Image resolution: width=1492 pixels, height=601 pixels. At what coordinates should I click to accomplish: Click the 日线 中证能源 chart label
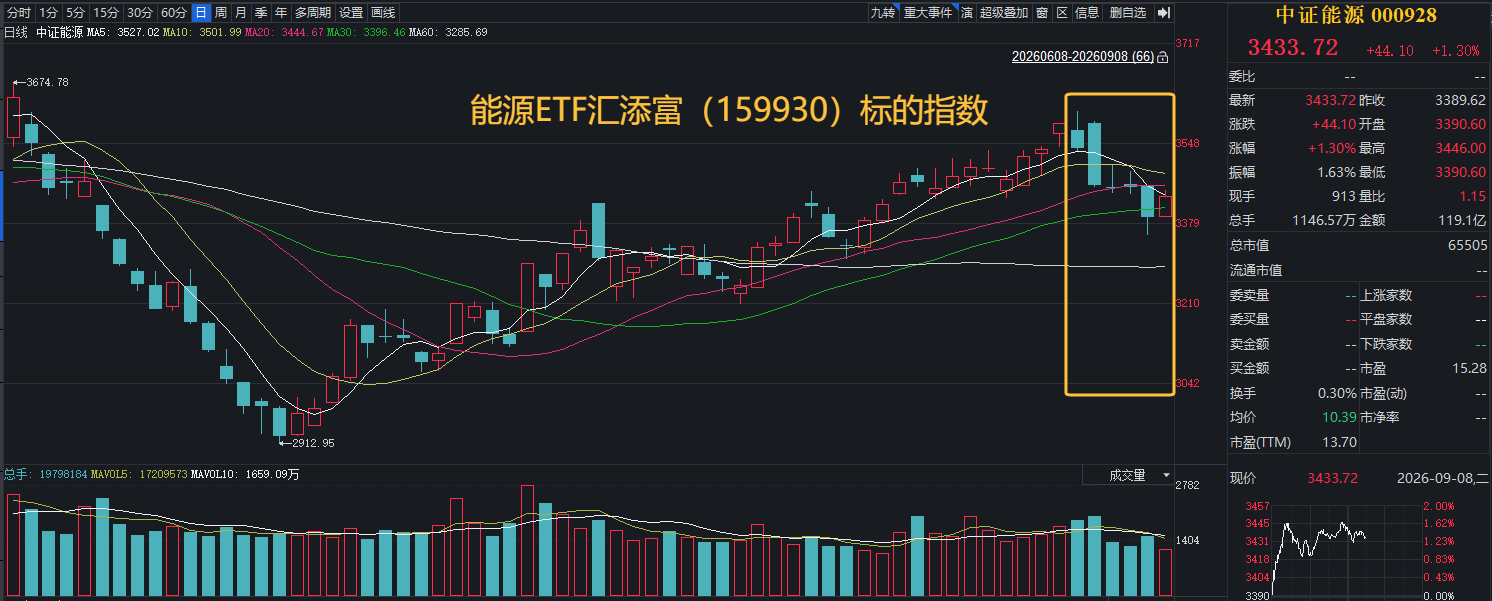click(43, 32)
